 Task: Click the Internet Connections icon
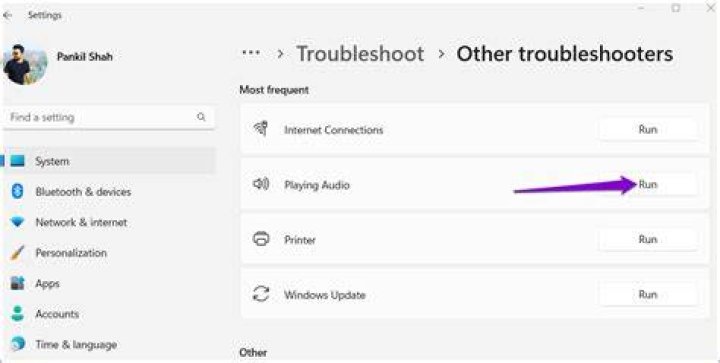coord(261,129)
